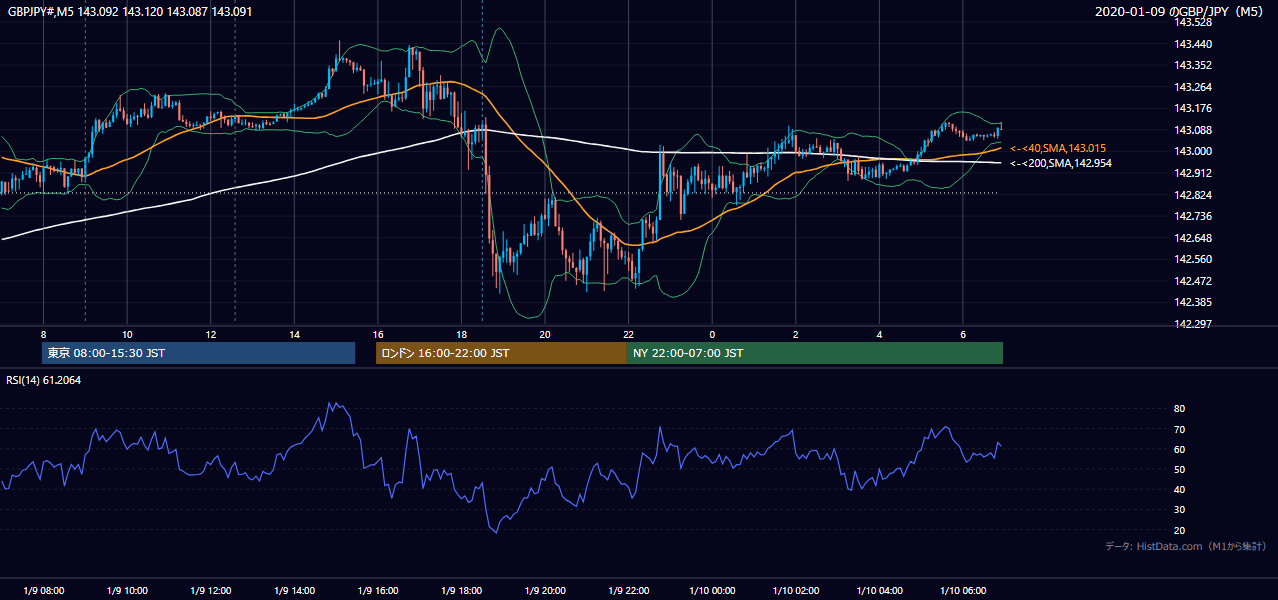This screenshot has width=1278, height=600.
Task: Click the hour label 18 under price chart
Action: click(x=462, y=334)
